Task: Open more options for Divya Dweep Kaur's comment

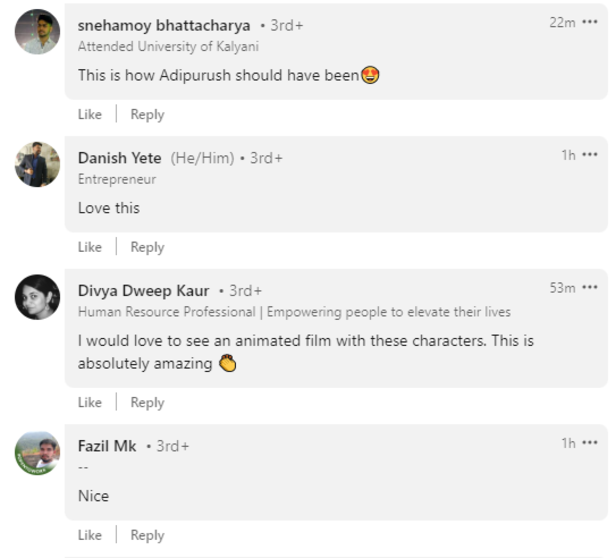Action: click(590, 288)
